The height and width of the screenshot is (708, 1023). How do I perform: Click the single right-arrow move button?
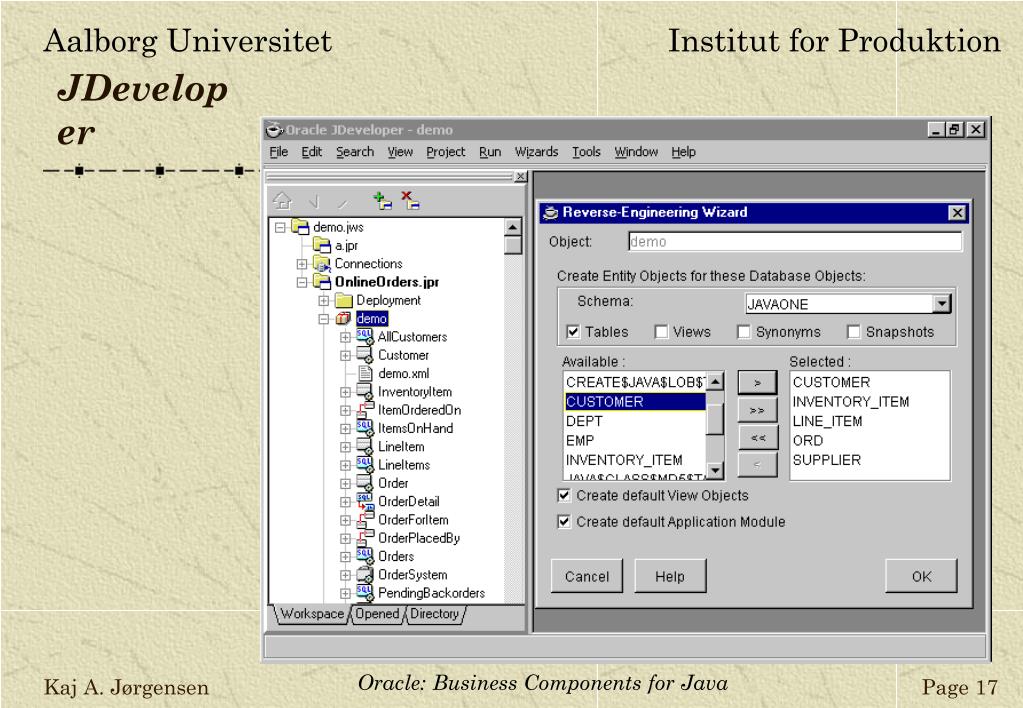[x=757, y=382]
